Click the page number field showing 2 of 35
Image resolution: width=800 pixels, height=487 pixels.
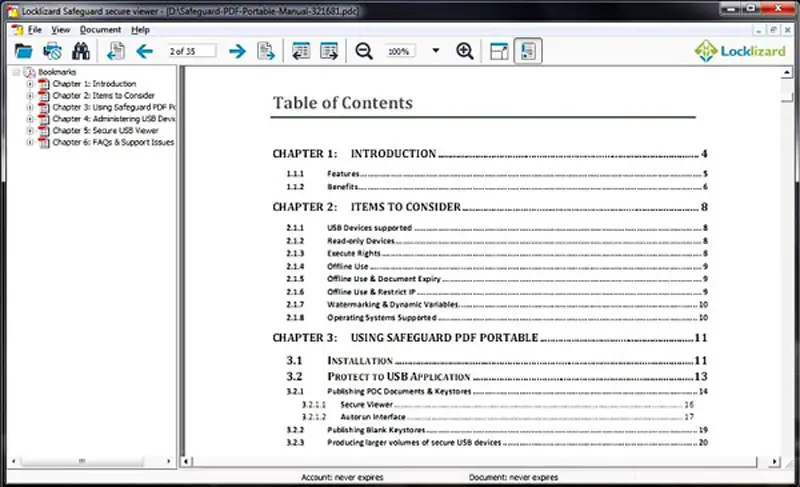point(191,51)
